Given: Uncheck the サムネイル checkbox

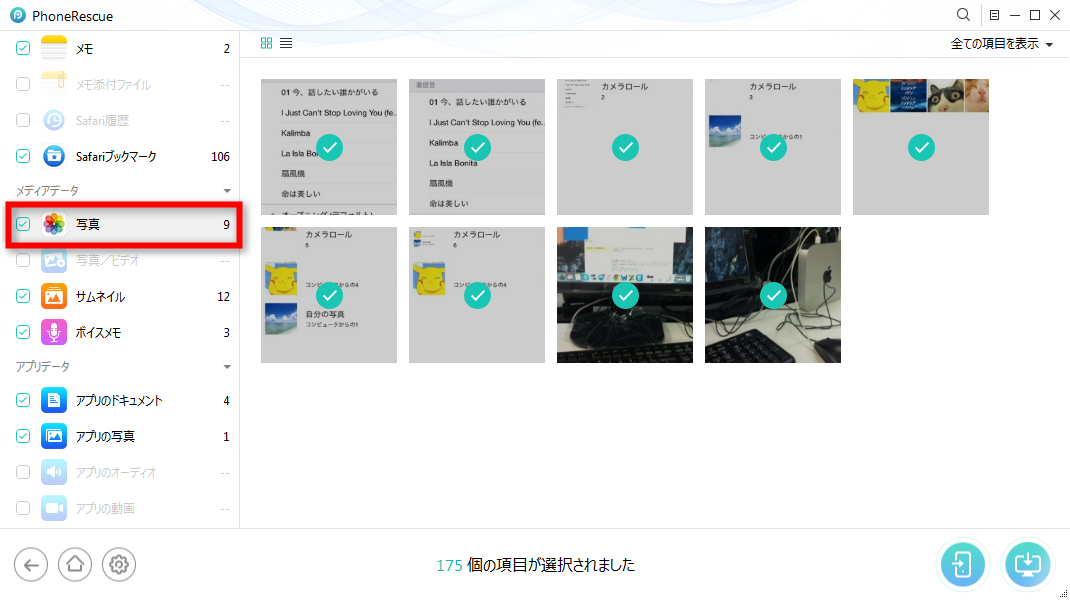Looking at the screenshot, I should [x=23, y=296].
